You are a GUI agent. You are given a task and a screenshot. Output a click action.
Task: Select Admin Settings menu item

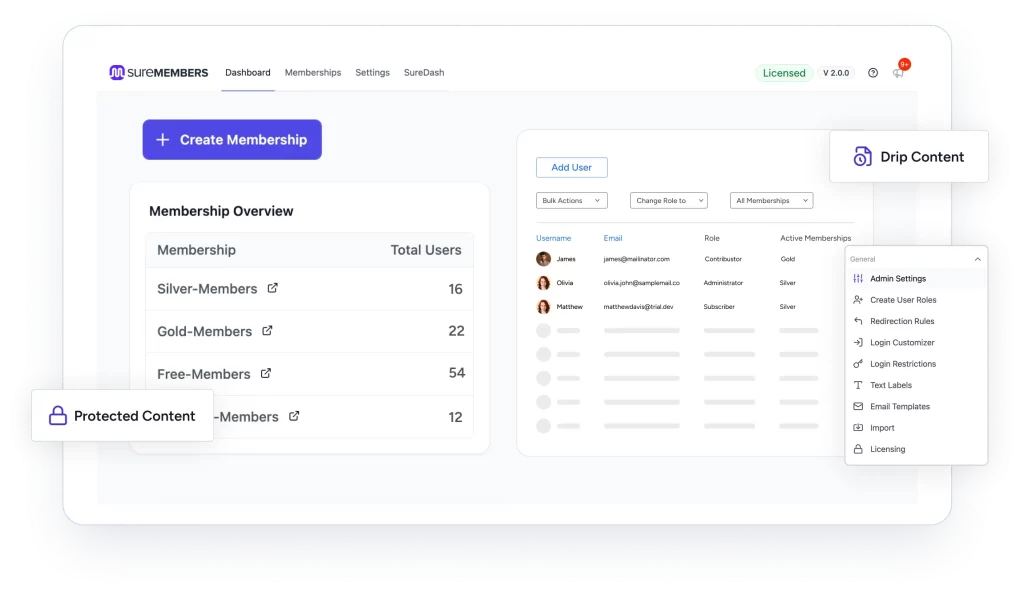point(917,278)
